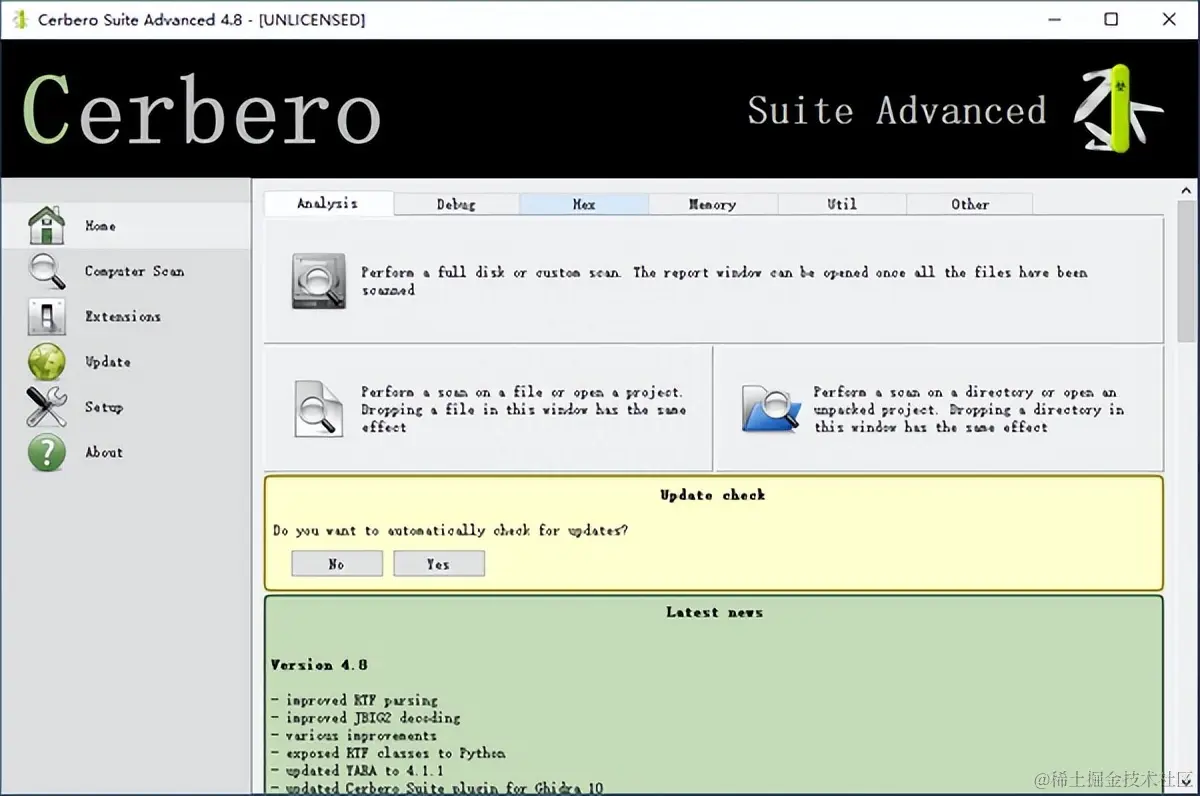Accept automatic update checks with Yes

coord(439,564)
